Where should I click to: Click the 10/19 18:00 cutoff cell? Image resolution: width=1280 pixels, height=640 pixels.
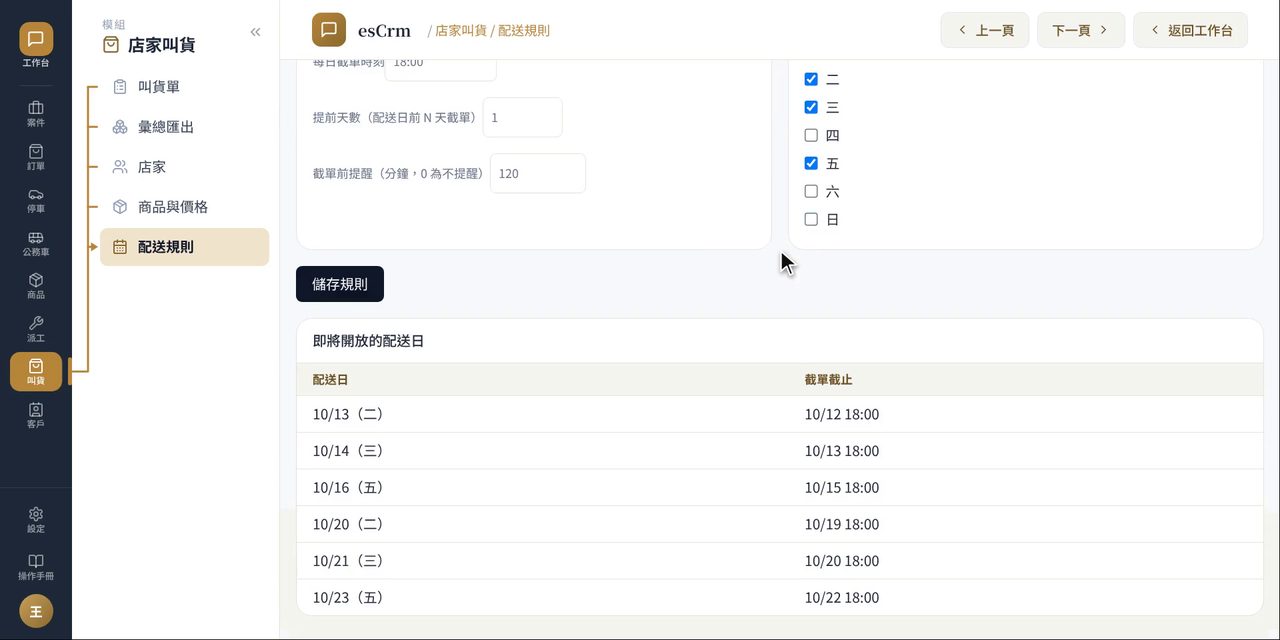pos(842,524)
